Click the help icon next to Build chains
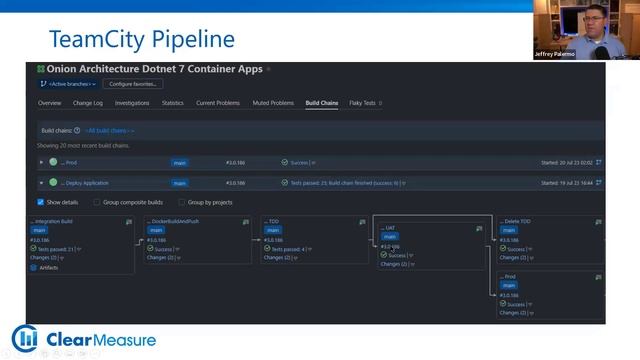Screen dimensions: 640x360 [77, 131]
